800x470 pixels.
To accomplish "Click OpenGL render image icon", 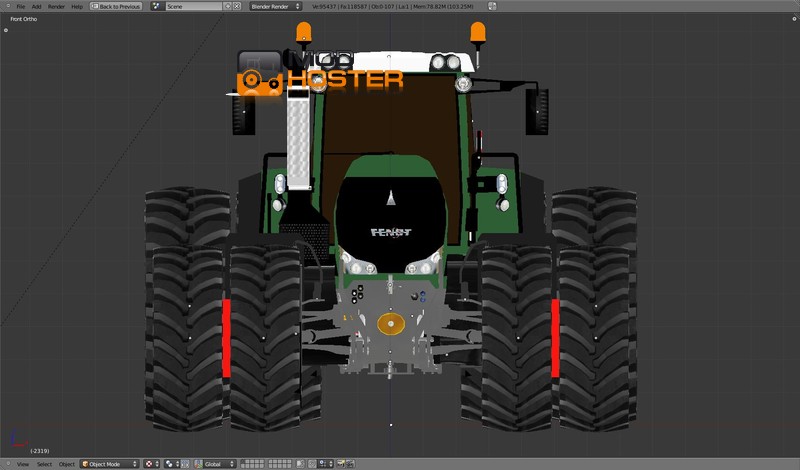I will (340, 464).
